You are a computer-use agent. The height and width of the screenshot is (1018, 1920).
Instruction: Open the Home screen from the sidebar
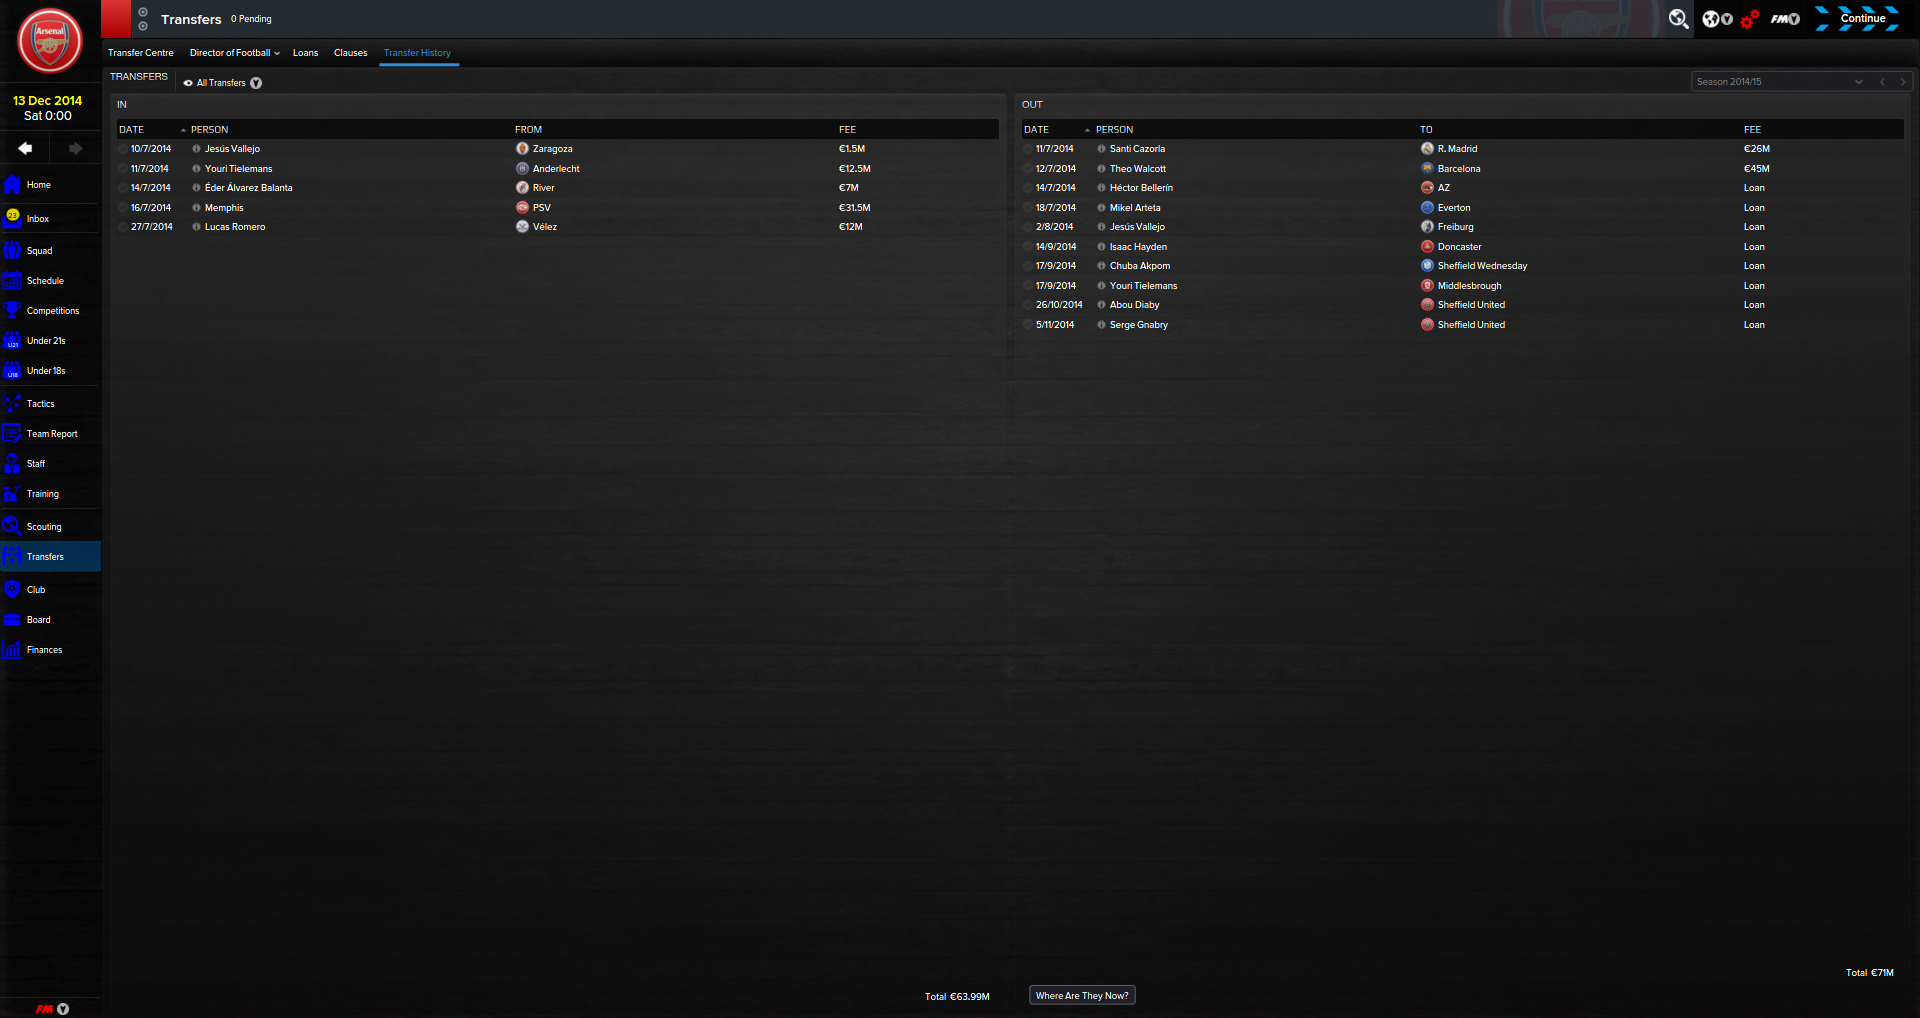click(50, 185)
